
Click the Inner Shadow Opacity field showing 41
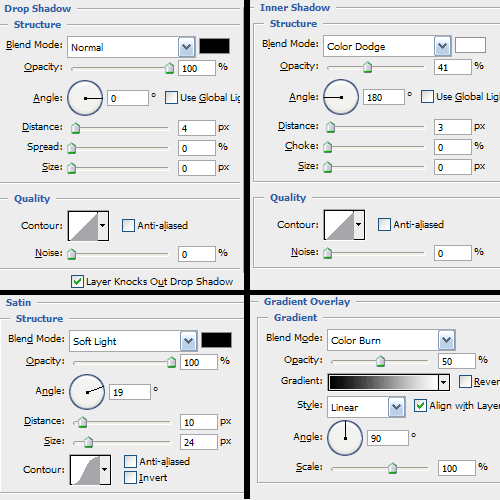[453, 67]
